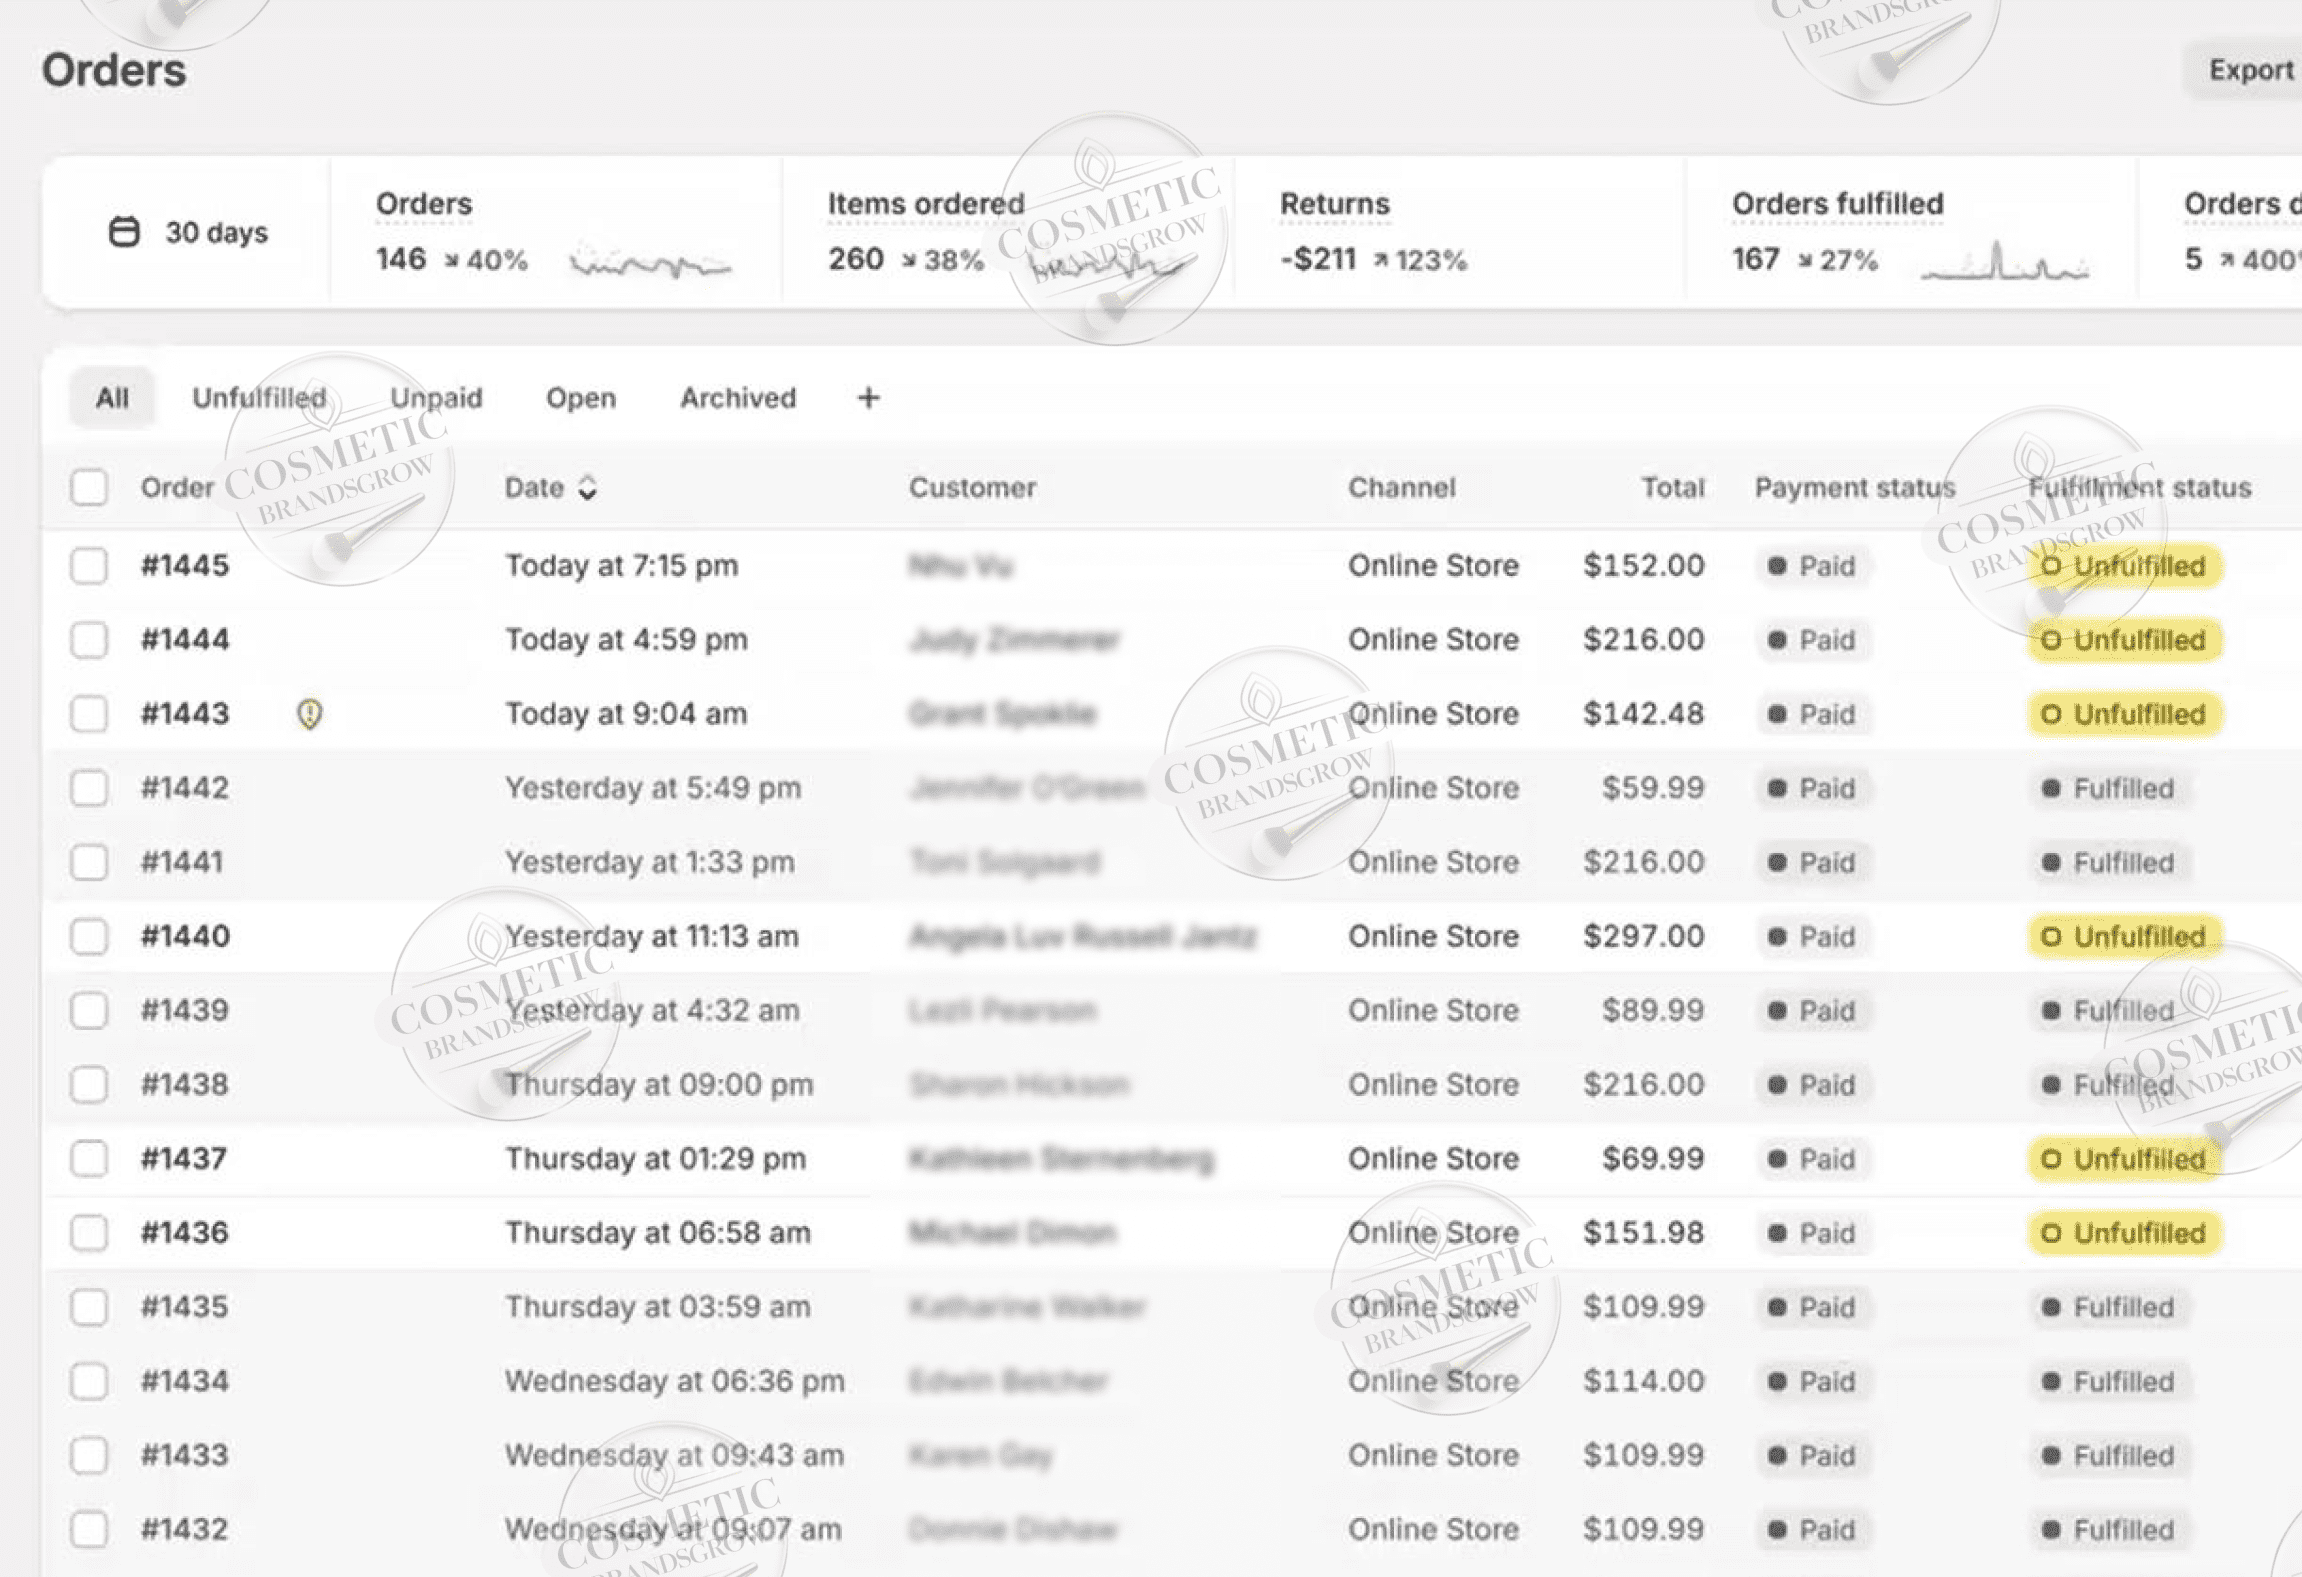Viewport: 2302px width, 1577px height.
Task: Tick the checkbox for order #1437
Action: [89, 1159]
